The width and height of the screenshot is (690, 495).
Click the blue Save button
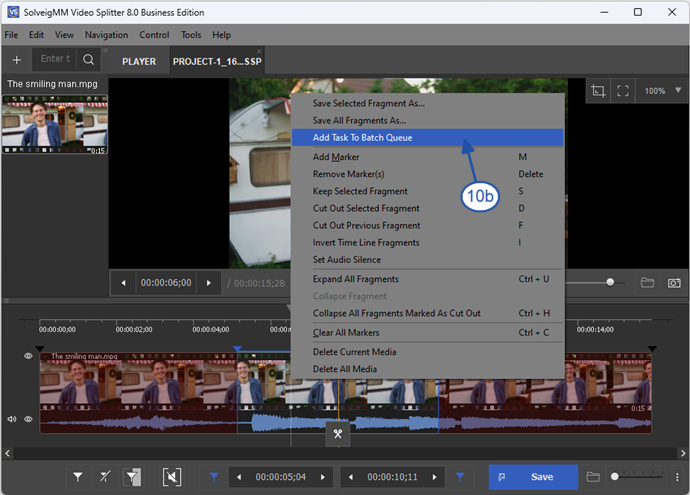click(533, 477)
